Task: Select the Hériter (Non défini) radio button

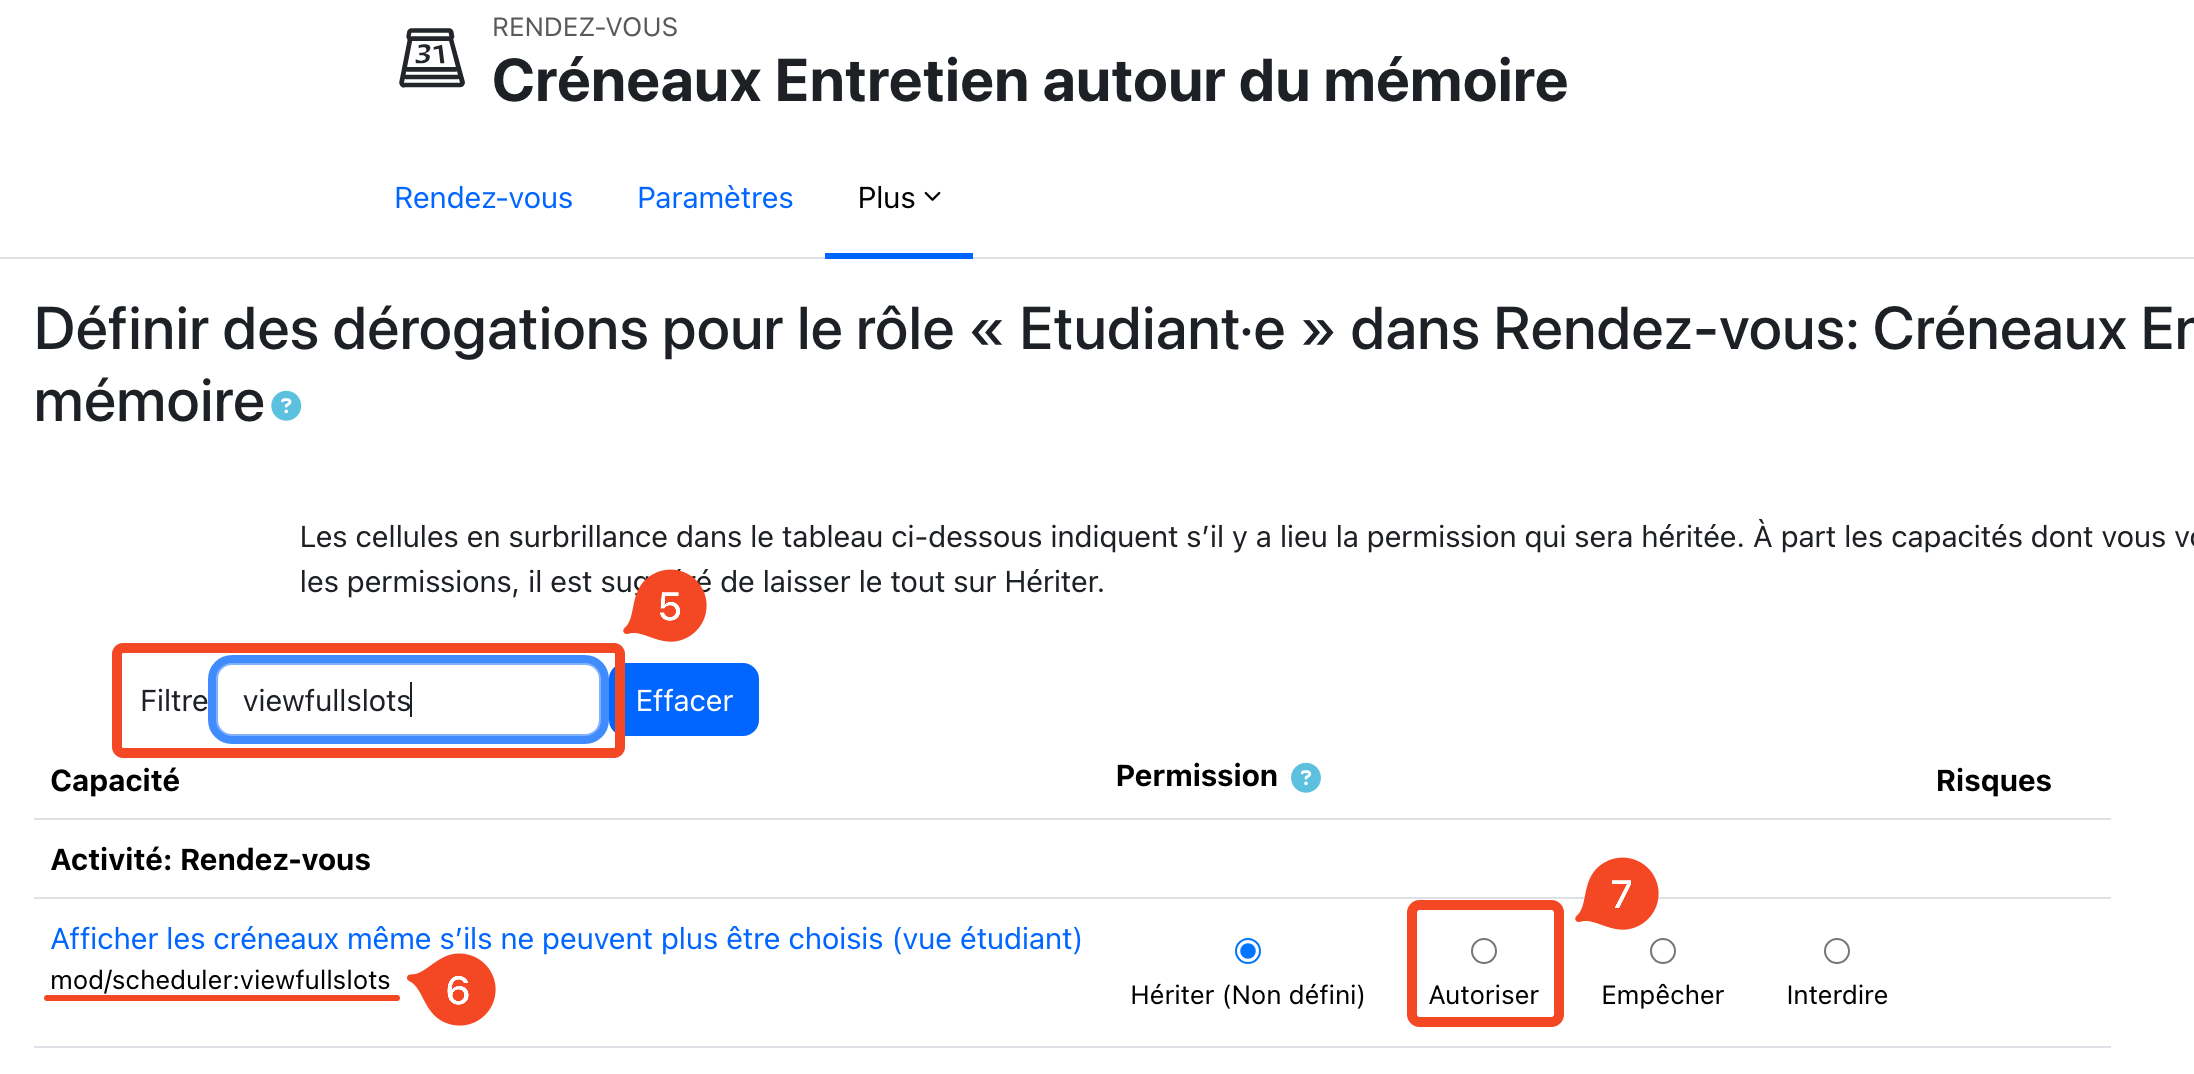Action: coord(1247,951)
